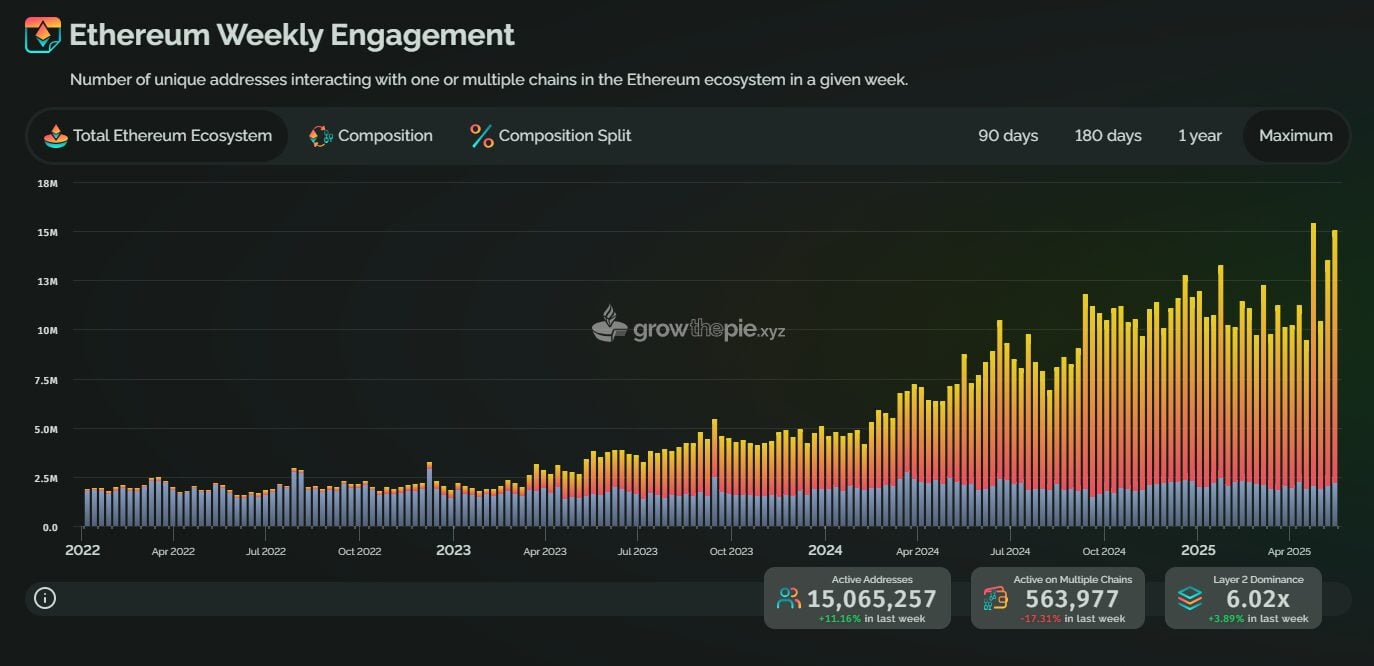Click the 7.5M y-axis label
The image size is (1374, 666).
(x=48, y=379)
